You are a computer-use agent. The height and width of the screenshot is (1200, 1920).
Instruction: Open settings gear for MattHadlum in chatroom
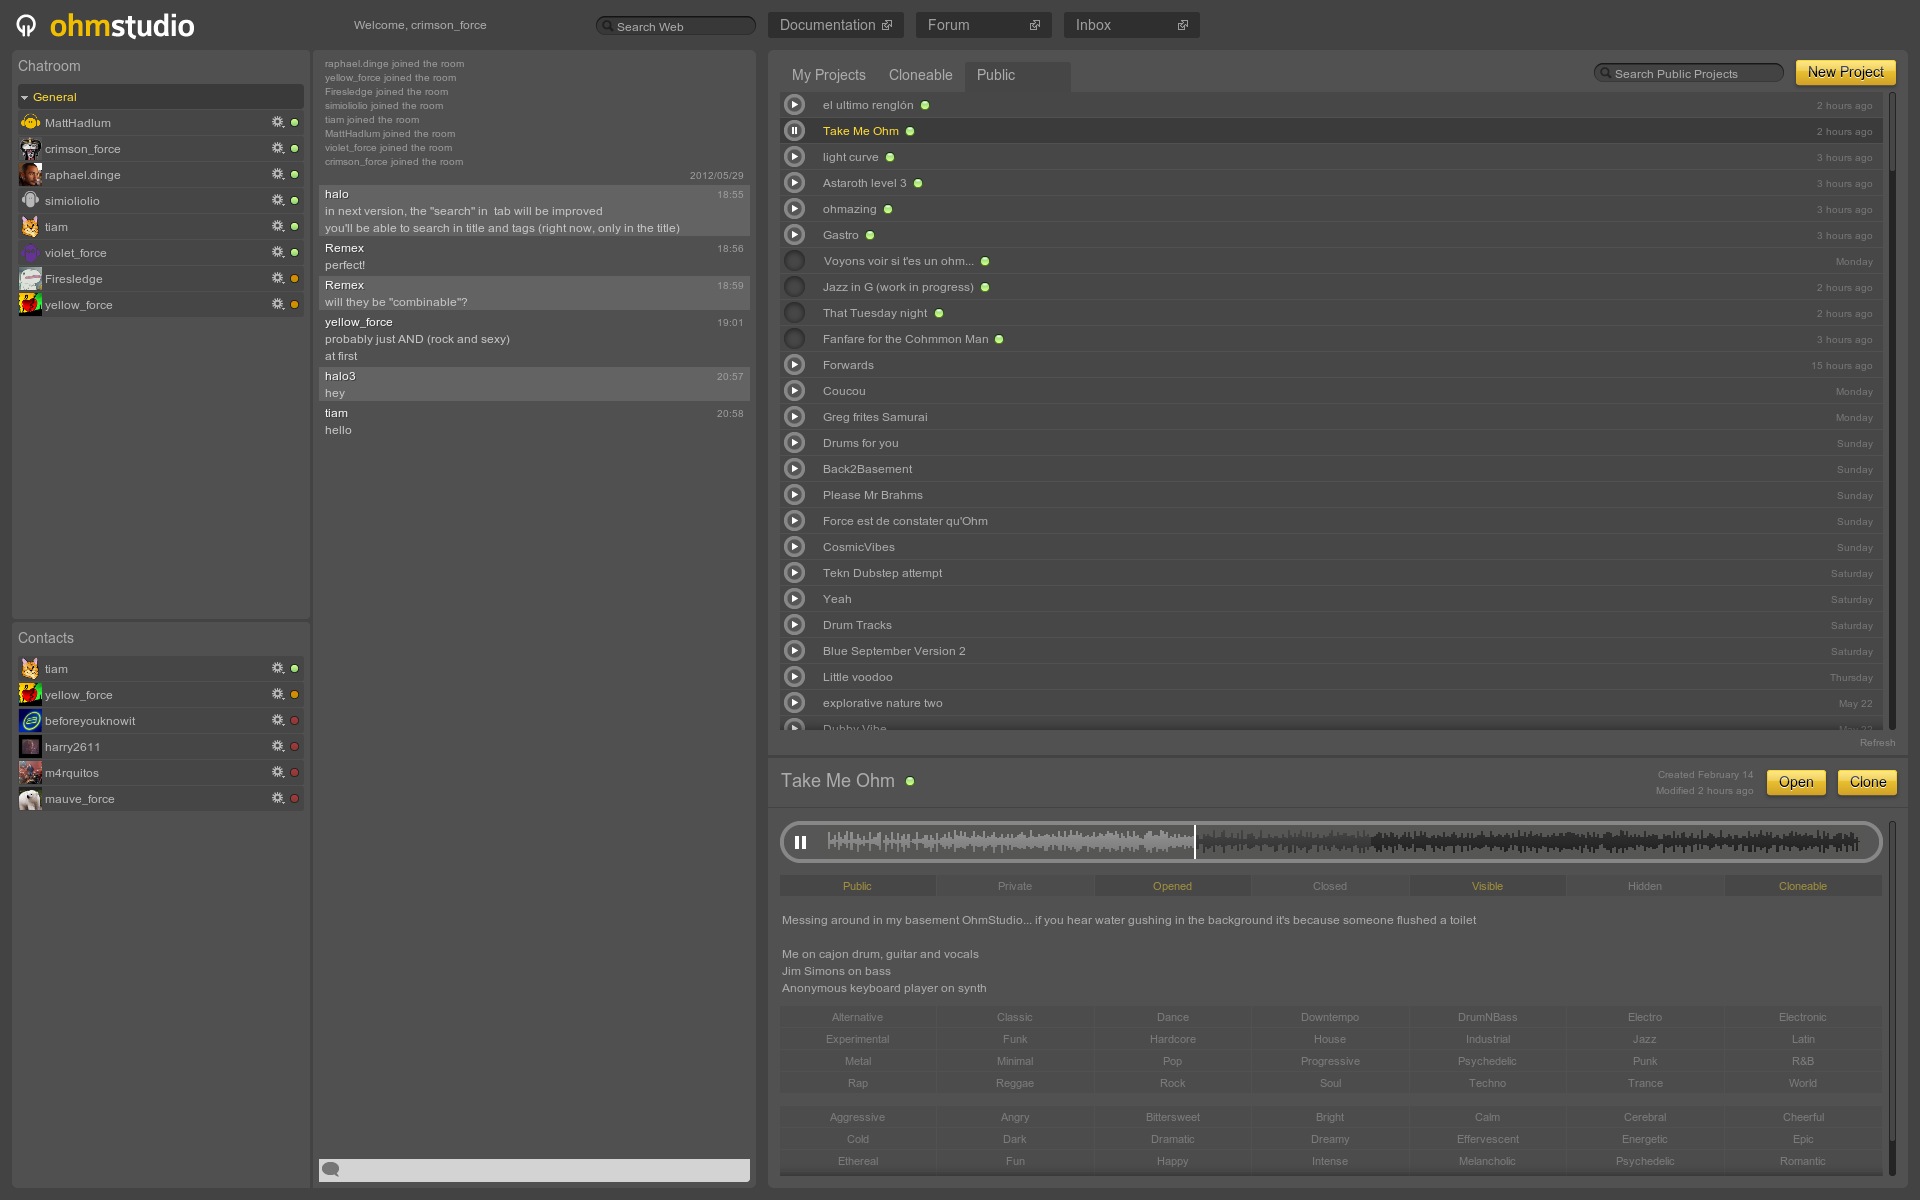pyautogui.click(x=278, y=122)
